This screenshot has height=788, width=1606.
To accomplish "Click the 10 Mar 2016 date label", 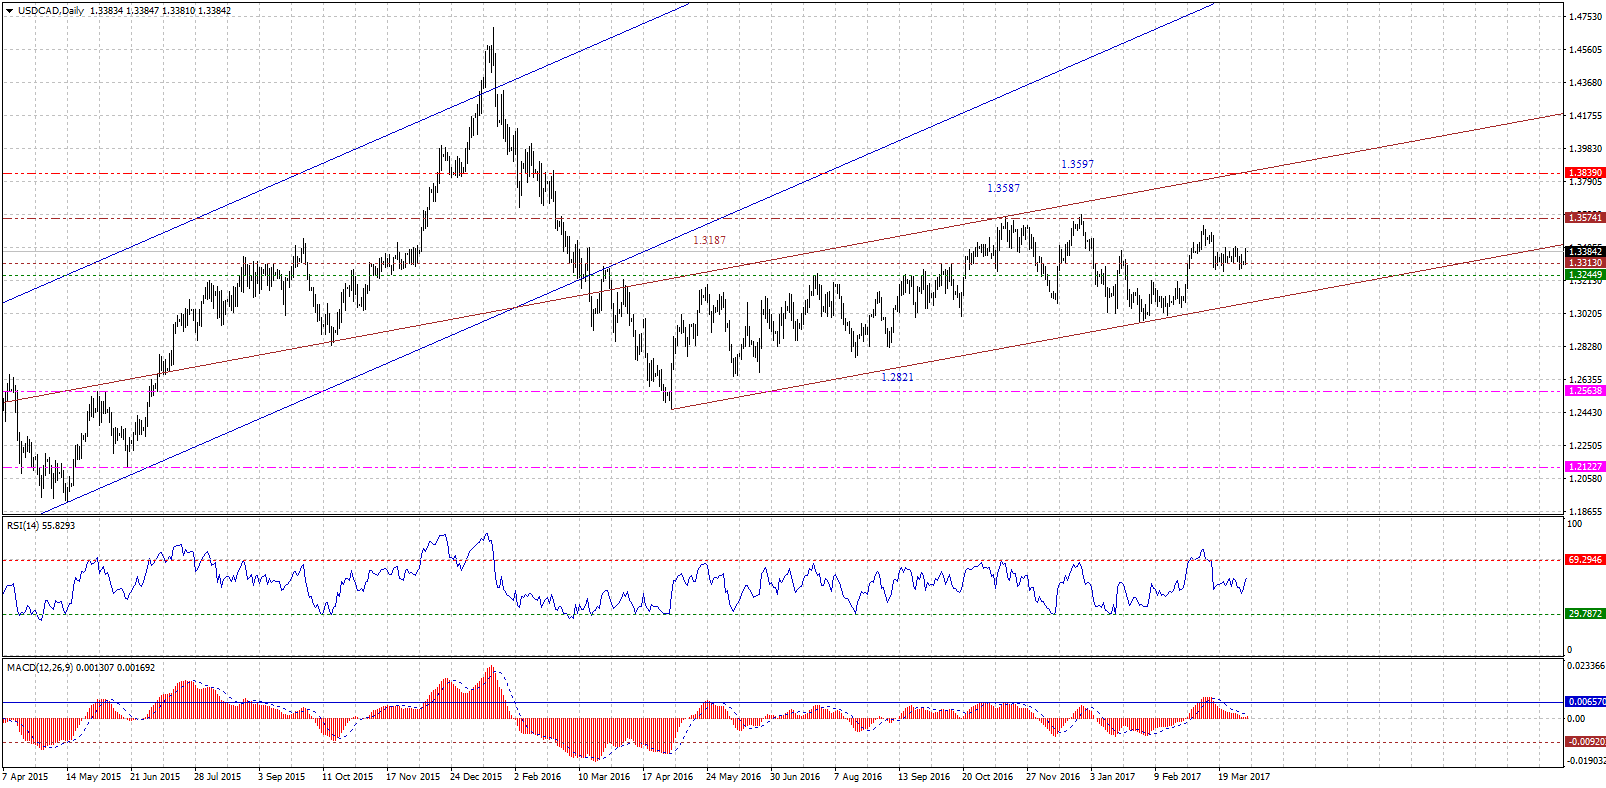I will 604,776.
